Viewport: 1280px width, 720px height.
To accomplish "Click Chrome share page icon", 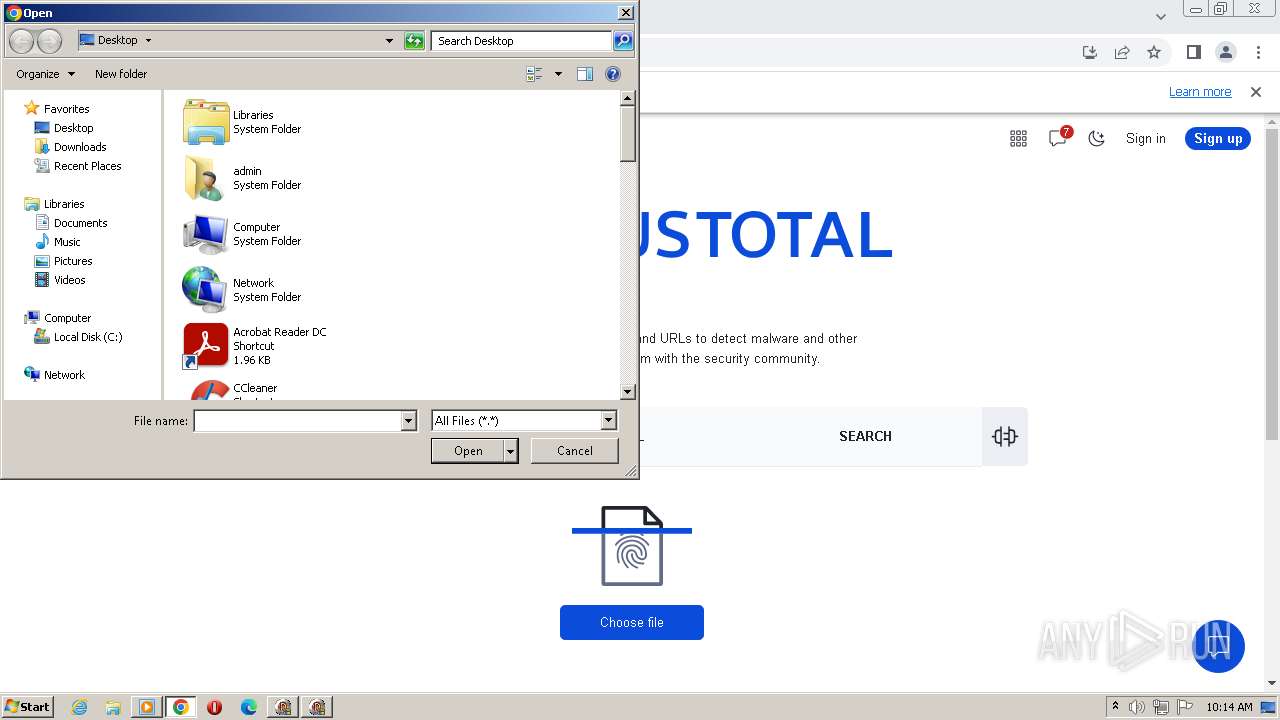I will point(1122,52).
